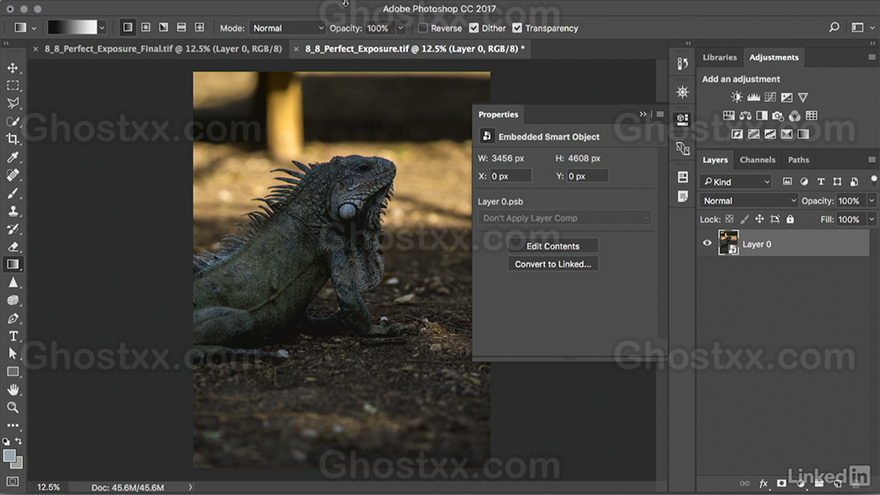This screenshot has width=880, height=495.
Task: Select the Type tool
Action: tap(12, 336)
